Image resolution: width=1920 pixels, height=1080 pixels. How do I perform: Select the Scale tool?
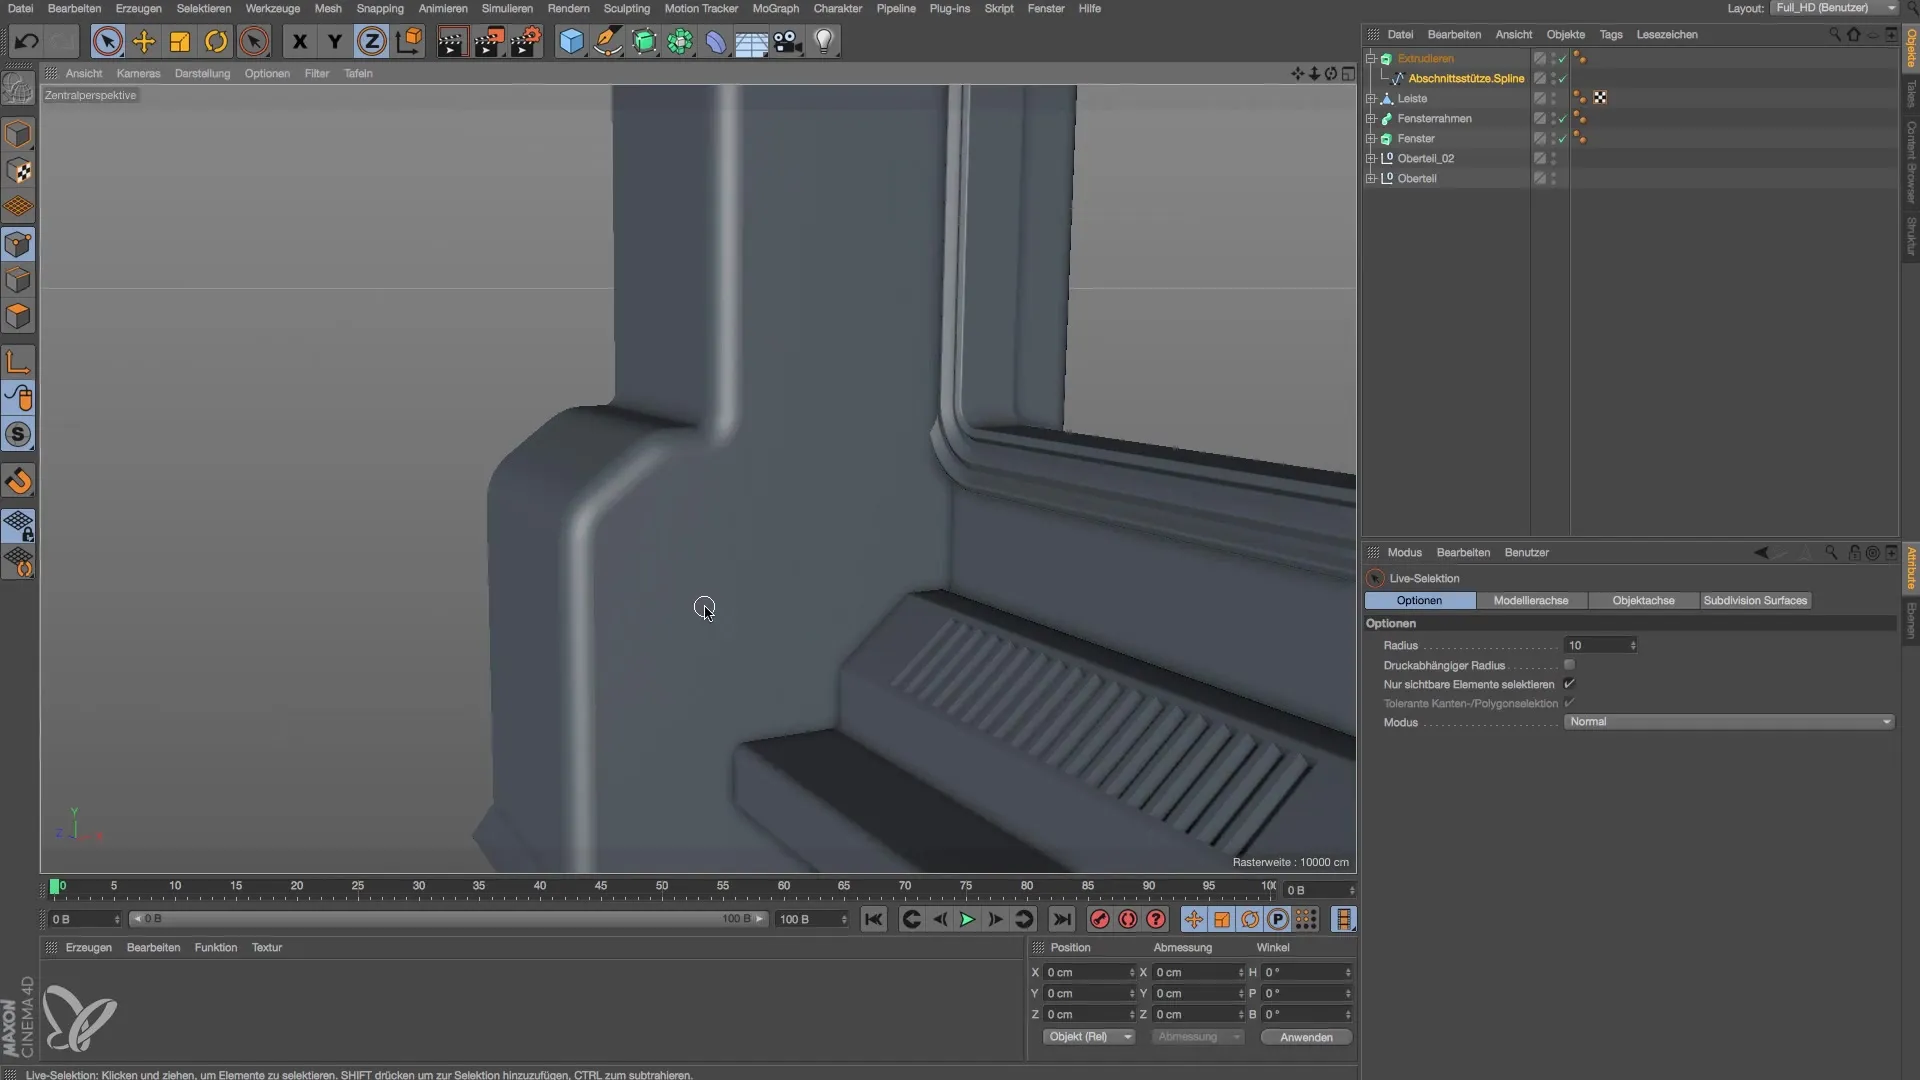pyautogui.click(x=180, y=42)
